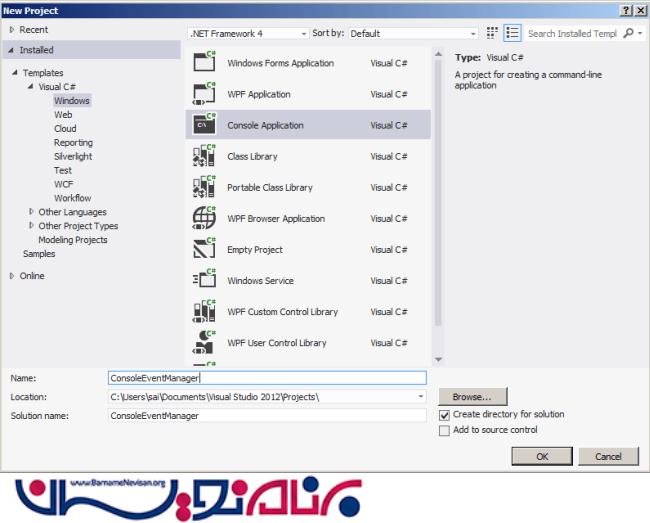
Task: Choose the Portable Class Library icon
Action: click(x=204, y=187)
